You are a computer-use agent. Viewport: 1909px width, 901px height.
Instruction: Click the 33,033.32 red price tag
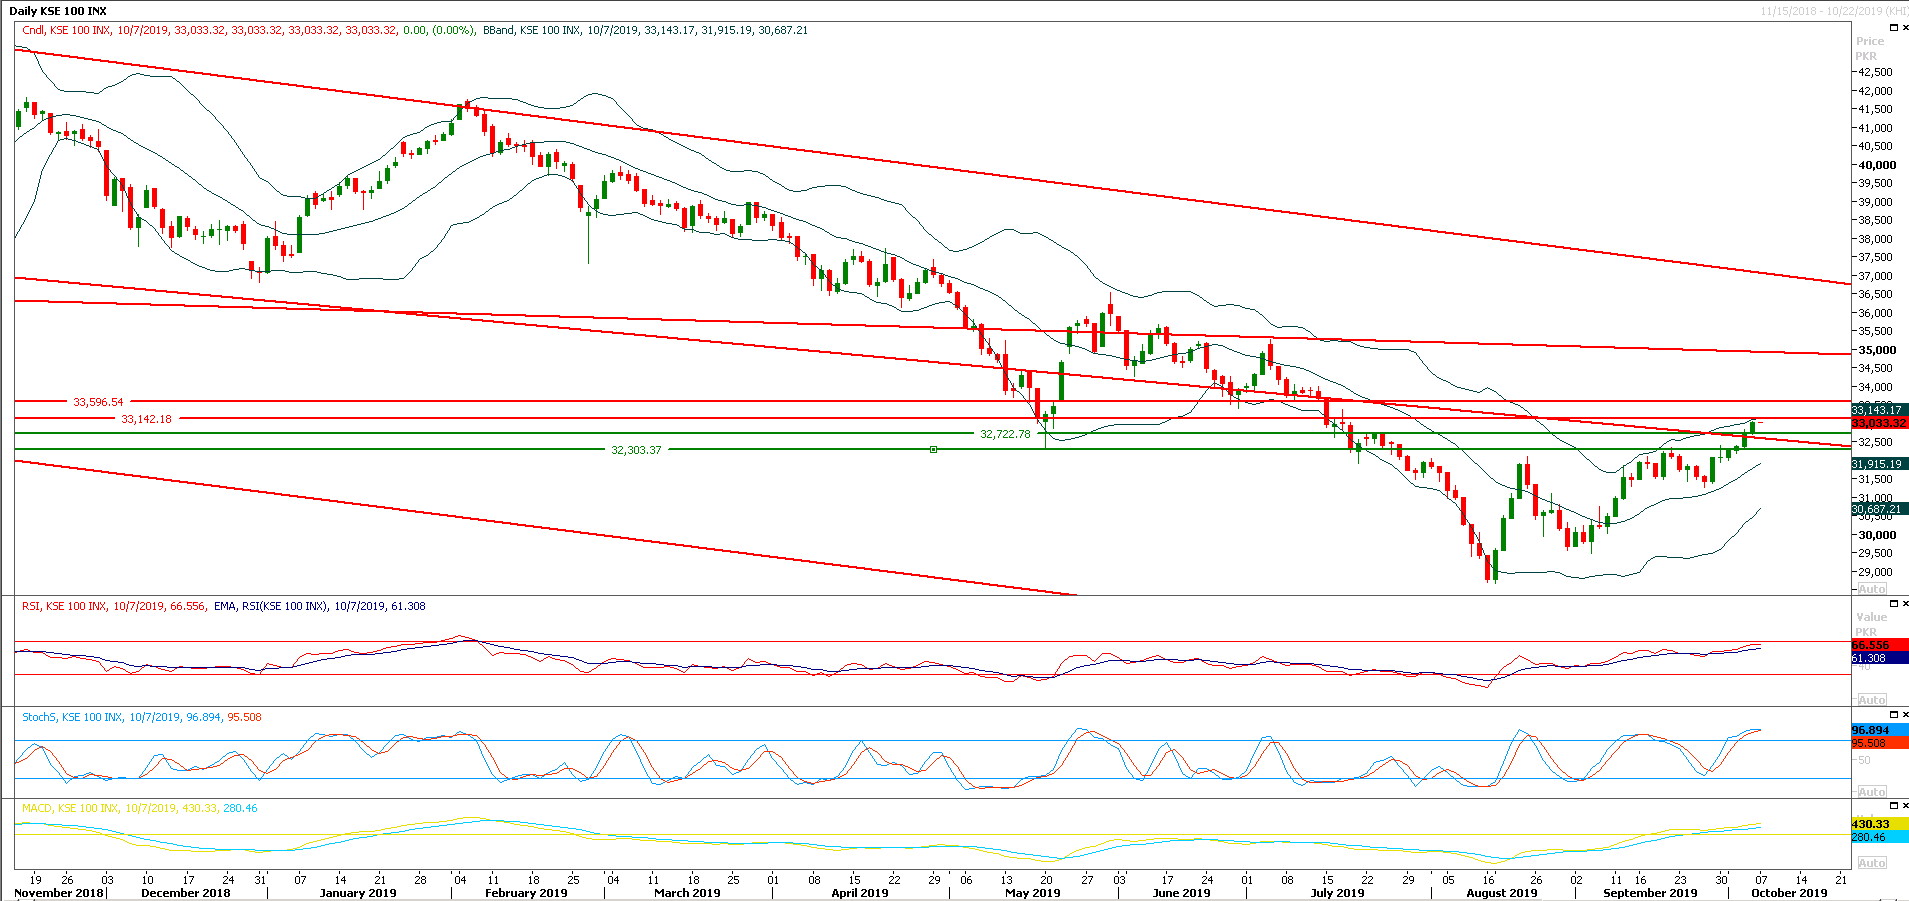(x=1879, y=423)
